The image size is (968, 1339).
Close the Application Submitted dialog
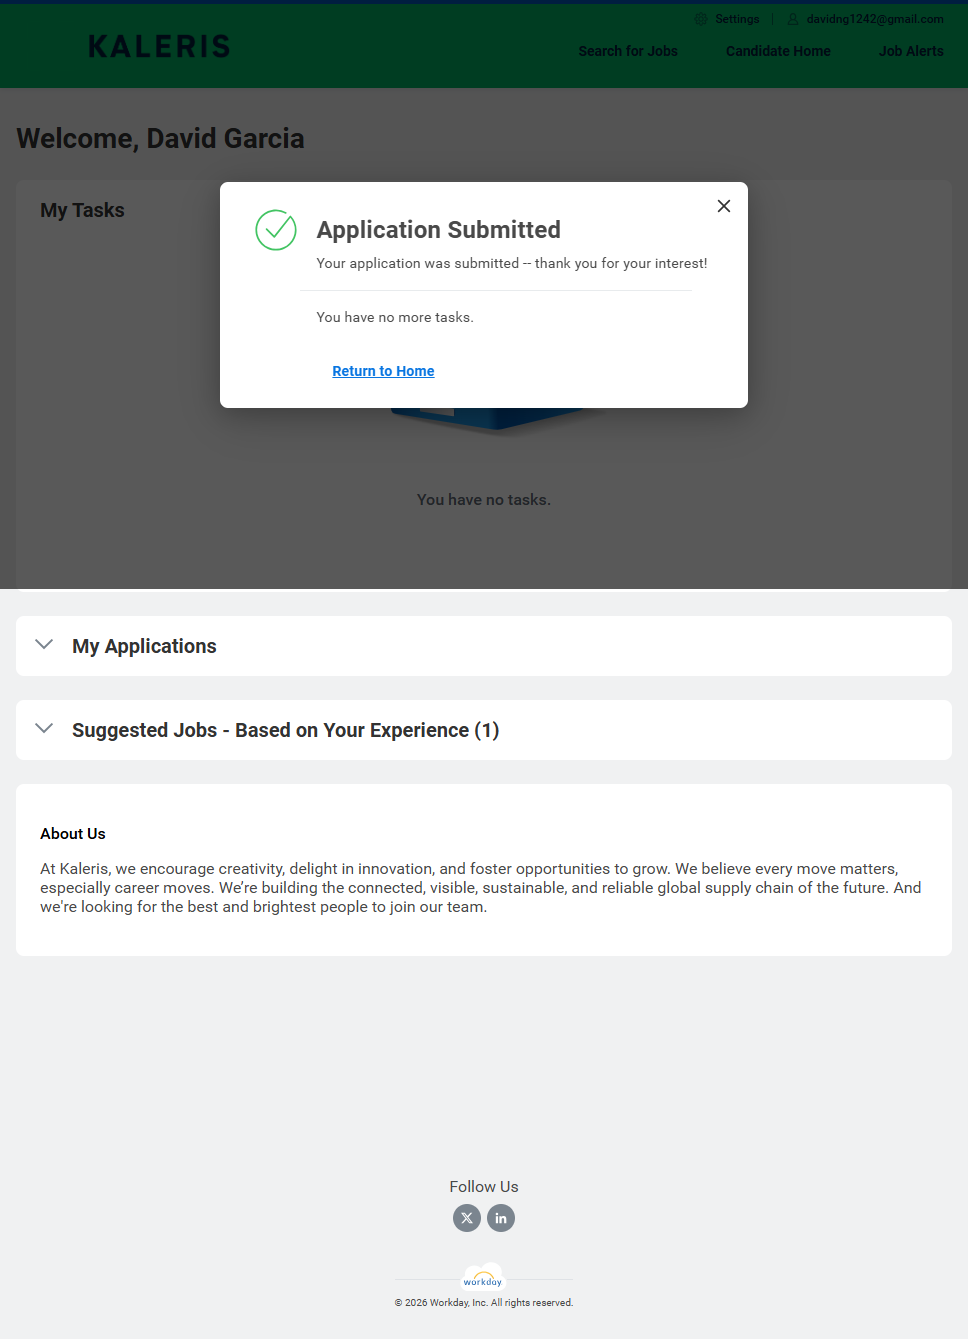(724, 206)
